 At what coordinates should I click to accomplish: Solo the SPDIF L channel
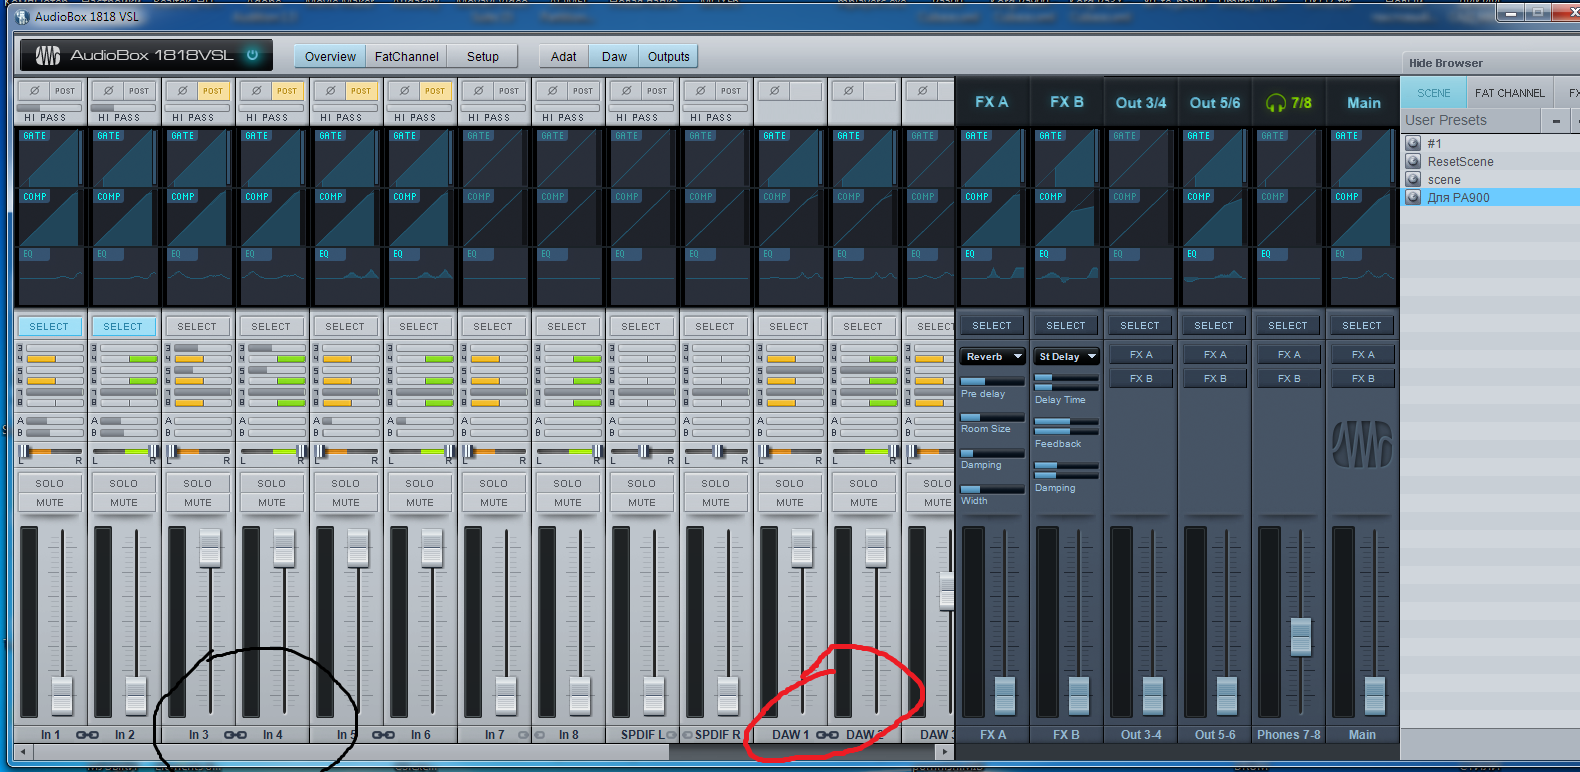[x=642, y=483]
